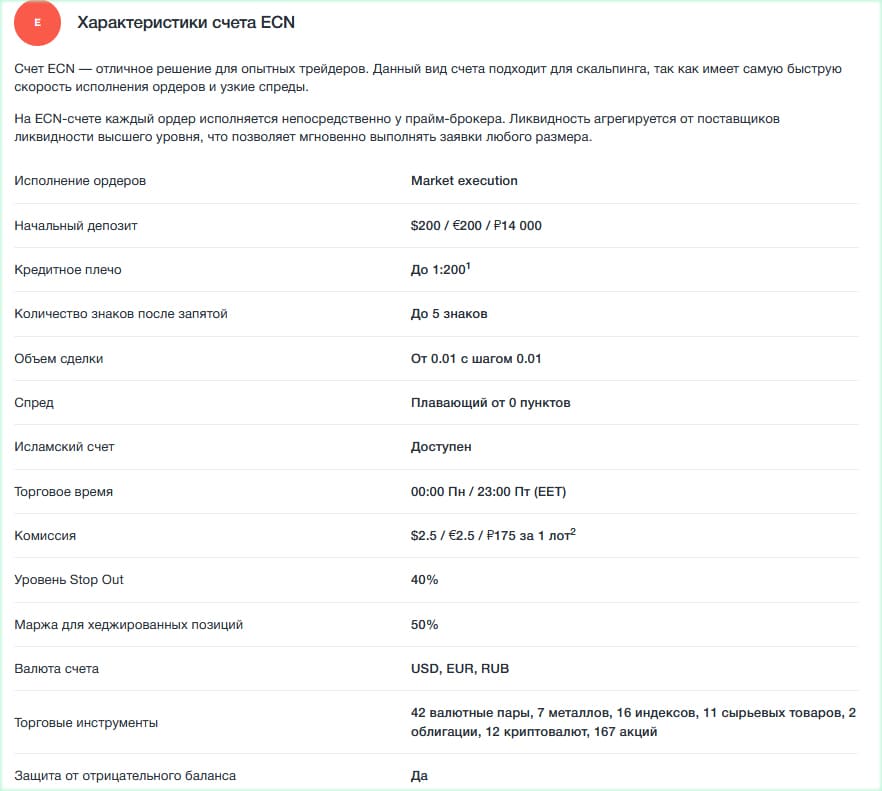This screenshot has height=791, width=882.
Task: Click the "Объем сделки" label
Action: [59, 358]
